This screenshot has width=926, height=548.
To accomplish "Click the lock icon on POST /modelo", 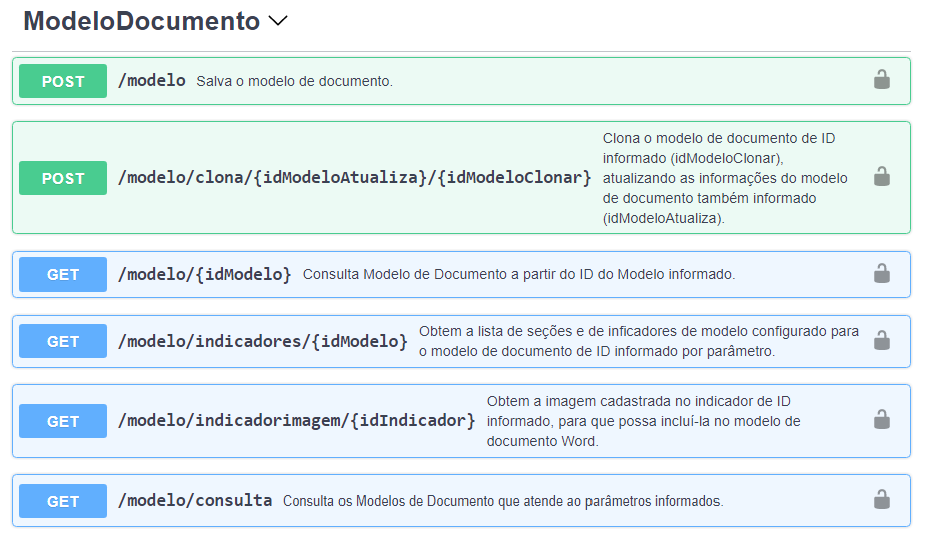I will (x=881, y=80).
